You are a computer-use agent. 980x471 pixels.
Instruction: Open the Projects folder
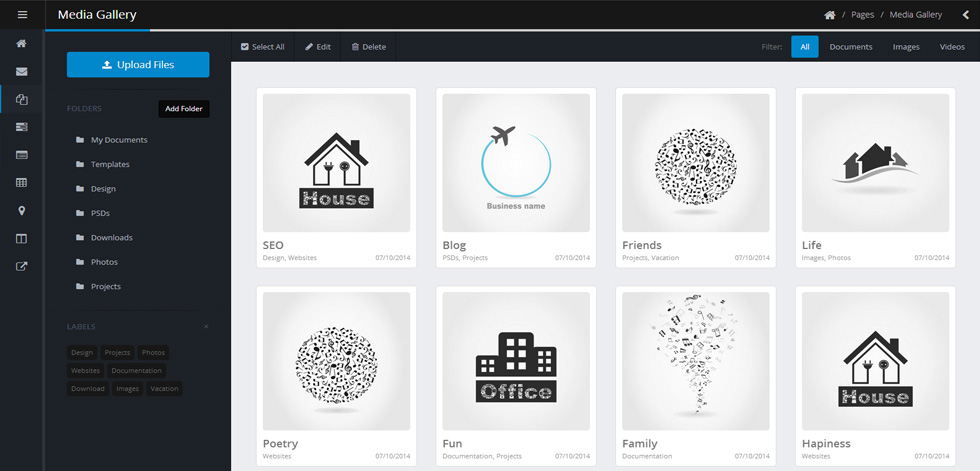[99, 286]
